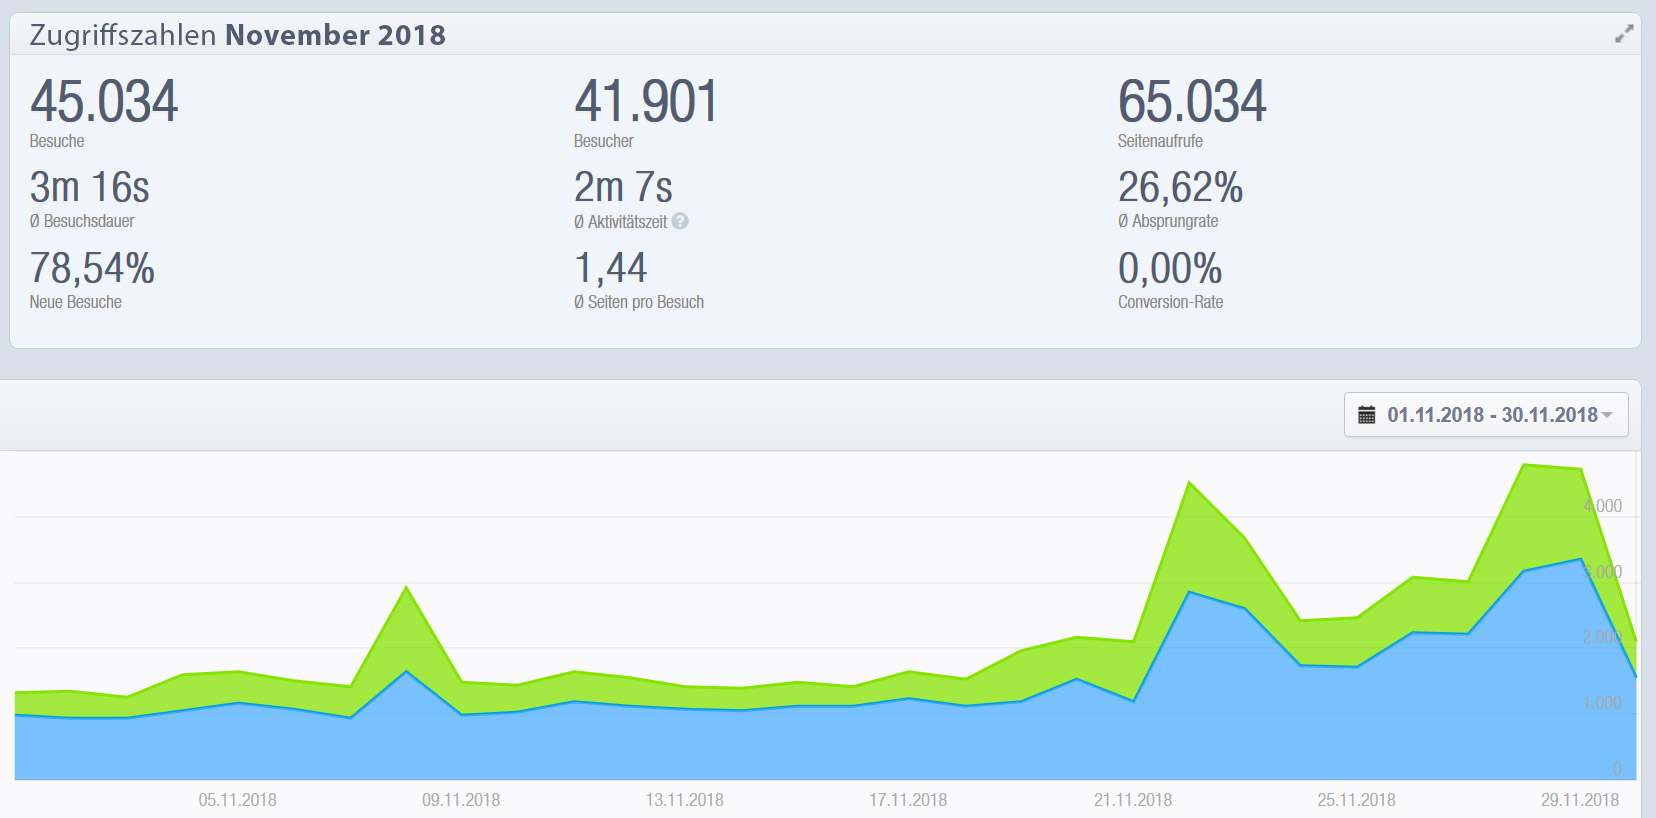Click the 26,62% Absprungrate value

(1180, 187)
